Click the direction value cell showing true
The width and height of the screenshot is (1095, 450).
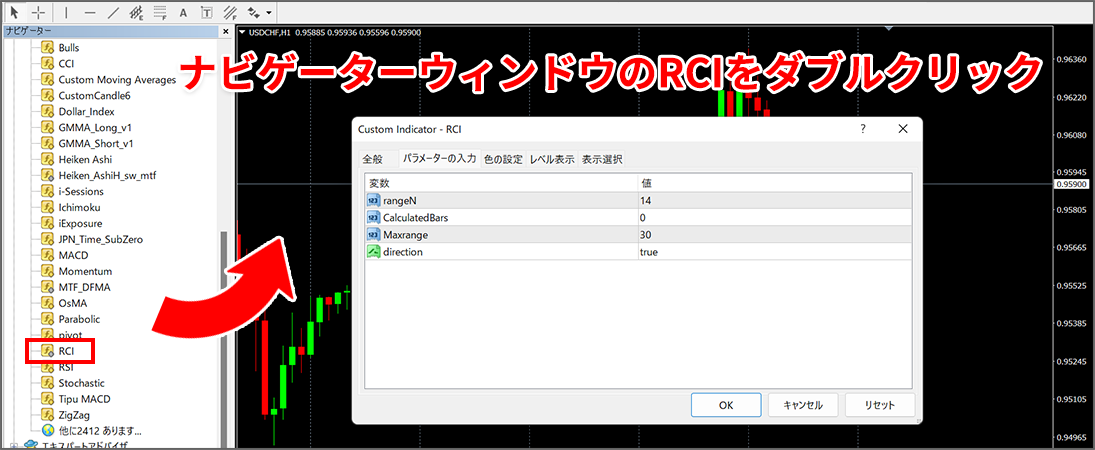pos(774,252)
